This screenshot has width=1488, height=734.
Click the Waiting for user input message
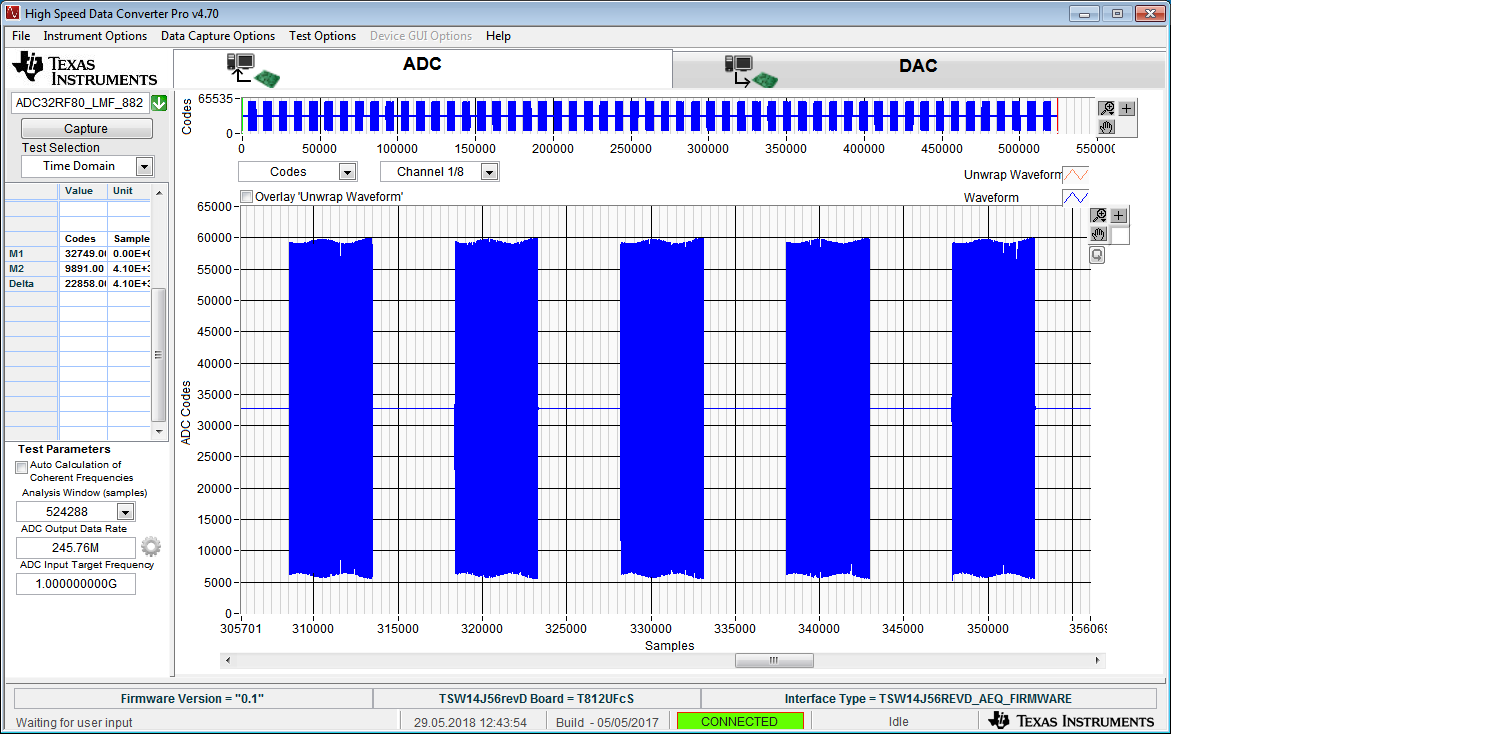pyautogui.click(x=74, y=723)
